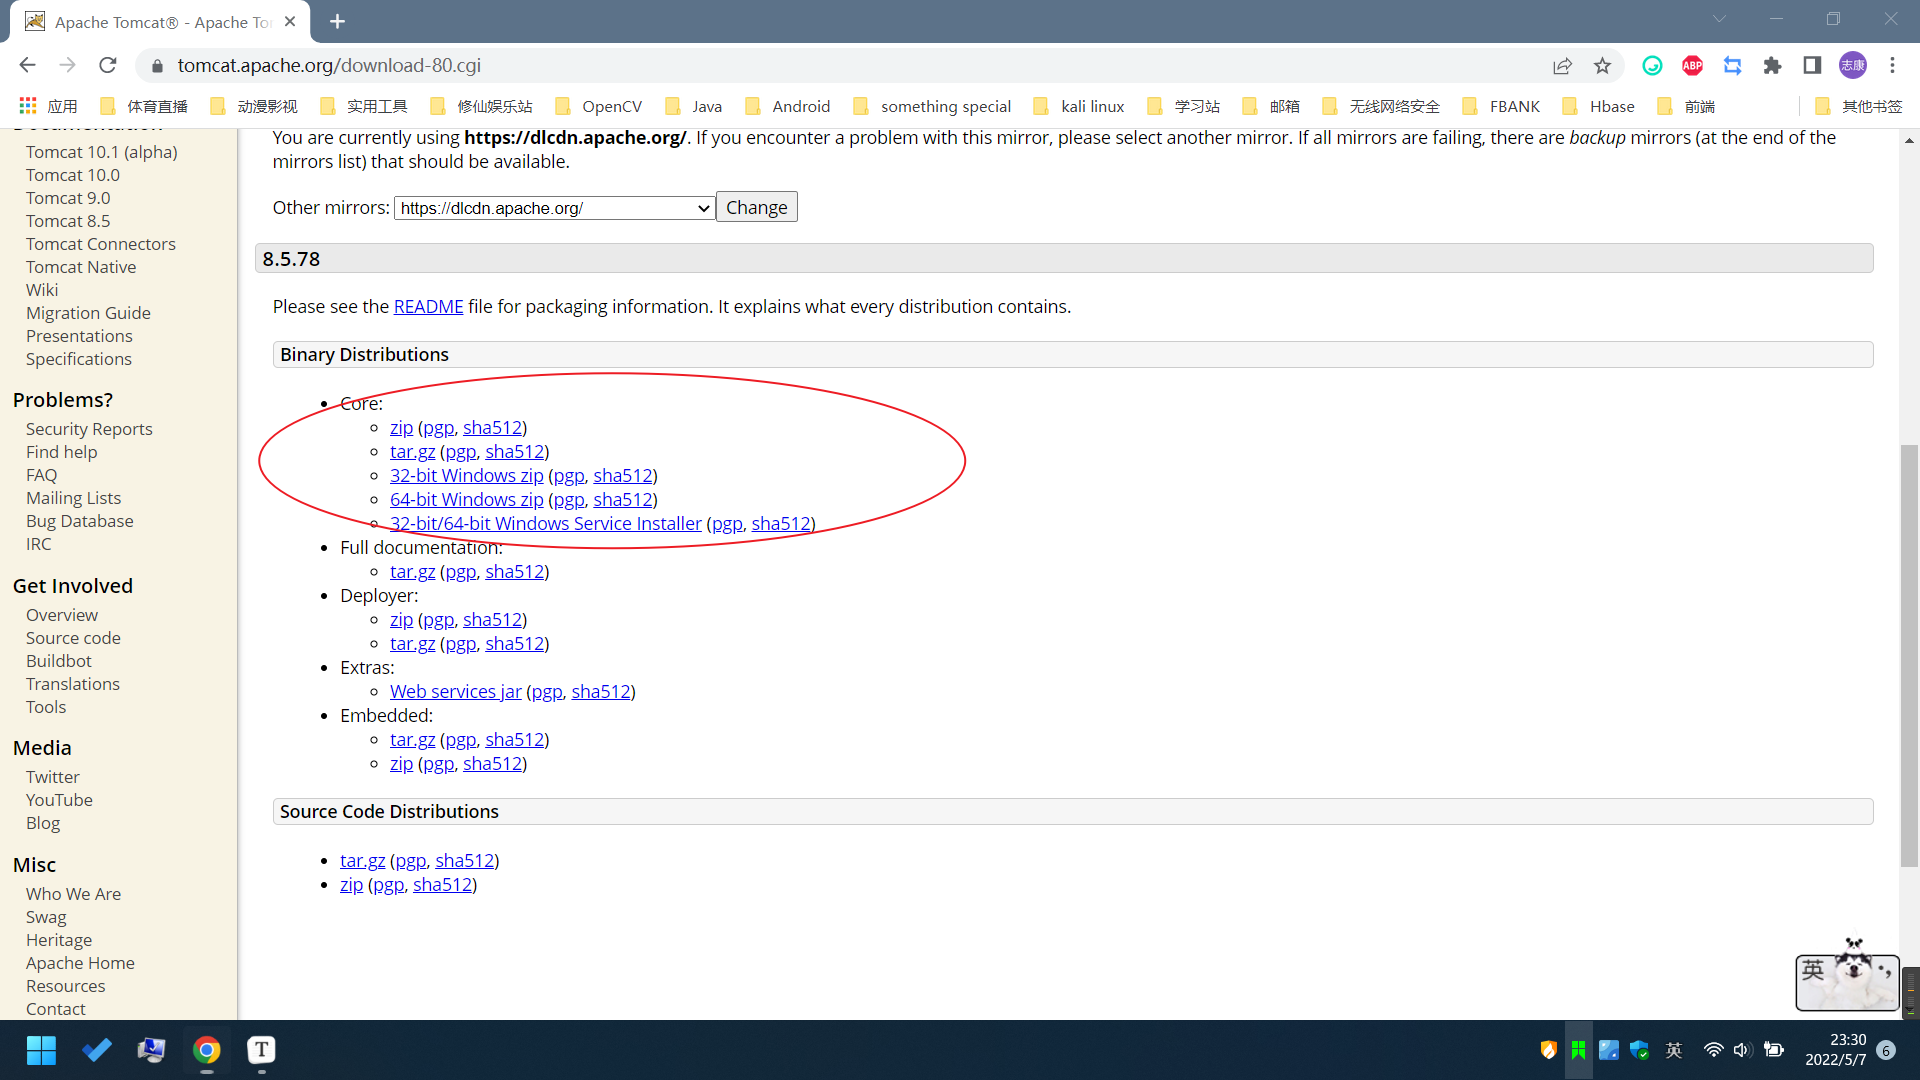Reload the Tomcat download page
Screen dimensions: 1920x1080
(108, 65)
